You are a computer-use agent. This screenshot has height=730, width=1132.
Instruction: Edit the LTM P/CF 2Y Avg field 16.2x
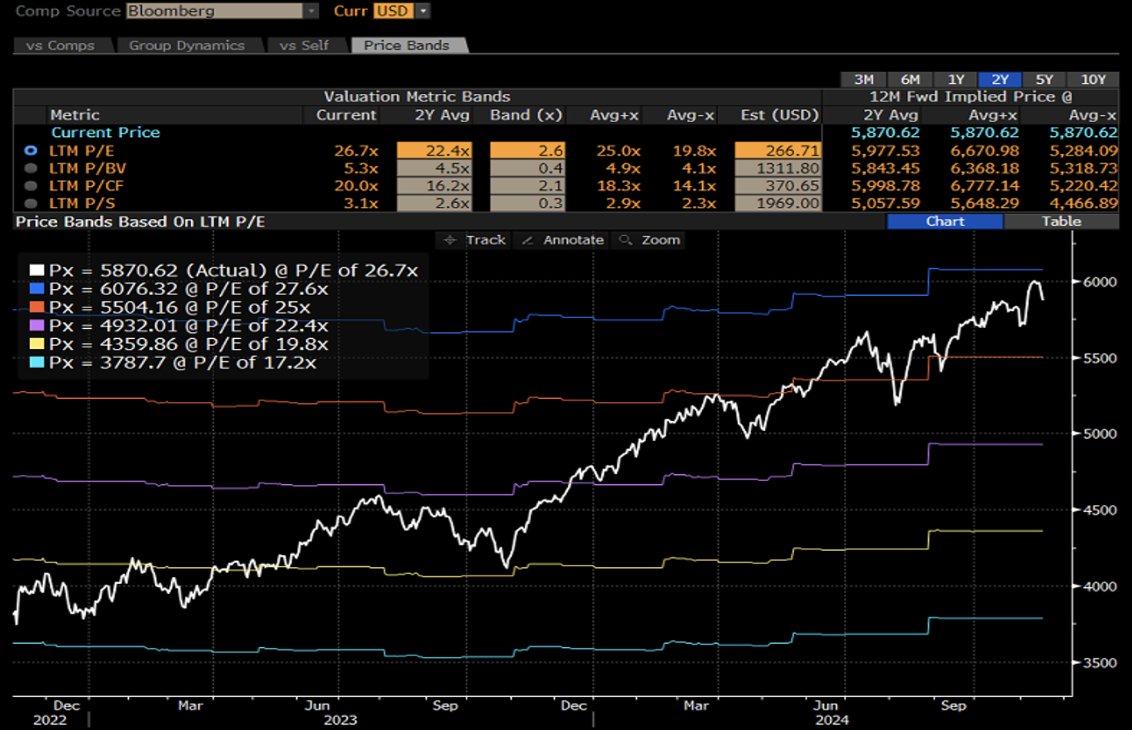pos(434,186)
